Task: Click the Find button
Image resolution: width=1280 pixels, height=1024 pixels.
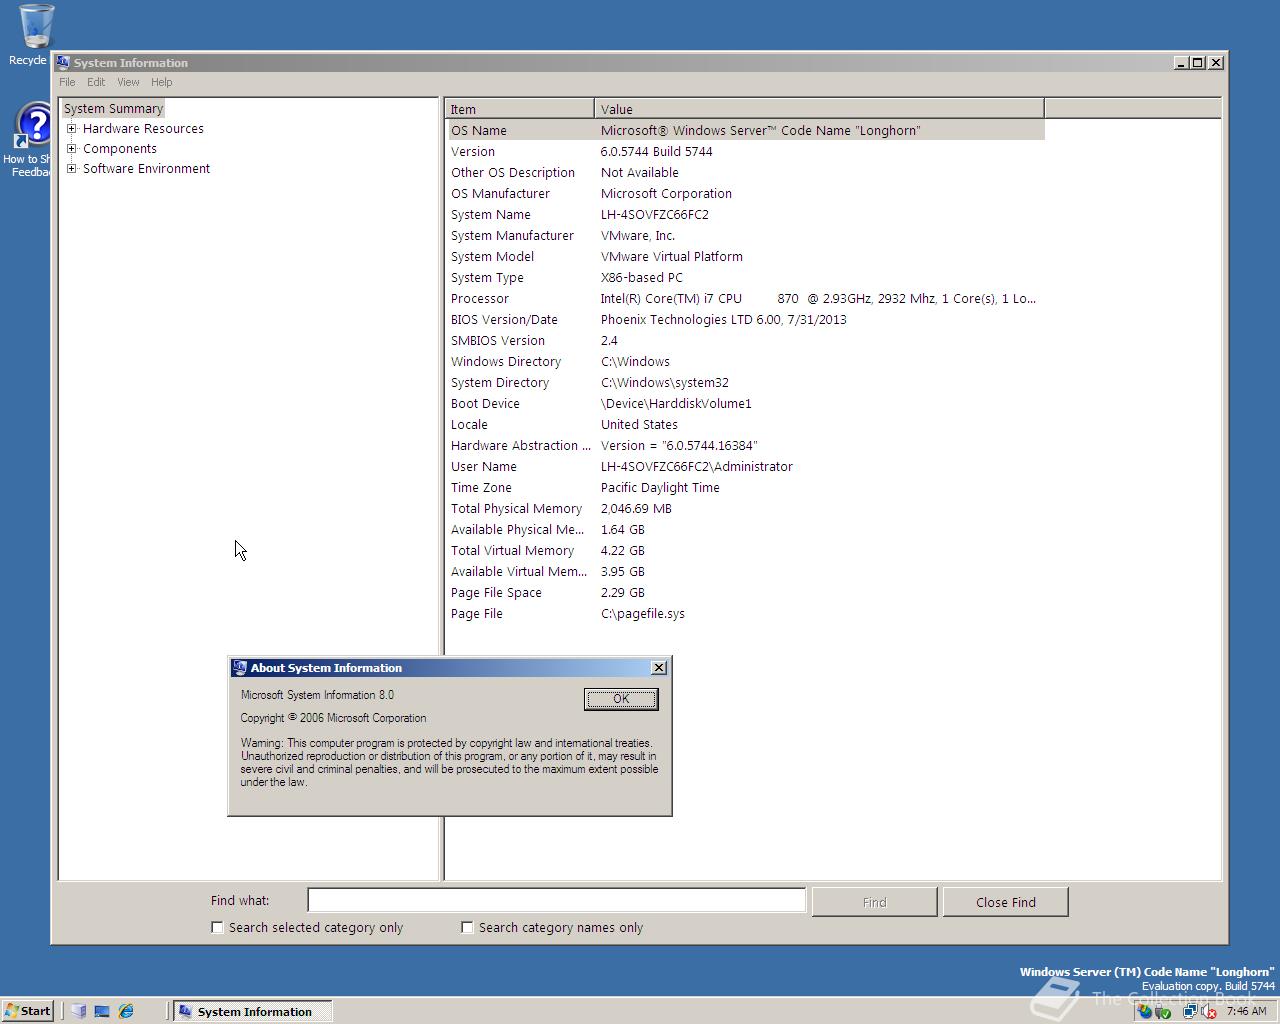Action: 874,902
